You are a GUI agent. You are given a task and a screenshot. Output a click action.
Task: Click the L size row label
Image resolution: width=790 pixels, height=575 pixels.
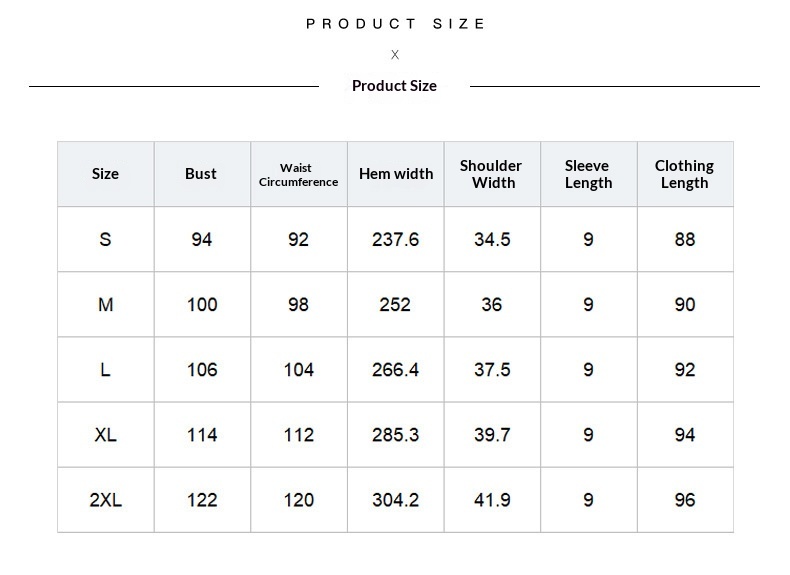[105, 369]
